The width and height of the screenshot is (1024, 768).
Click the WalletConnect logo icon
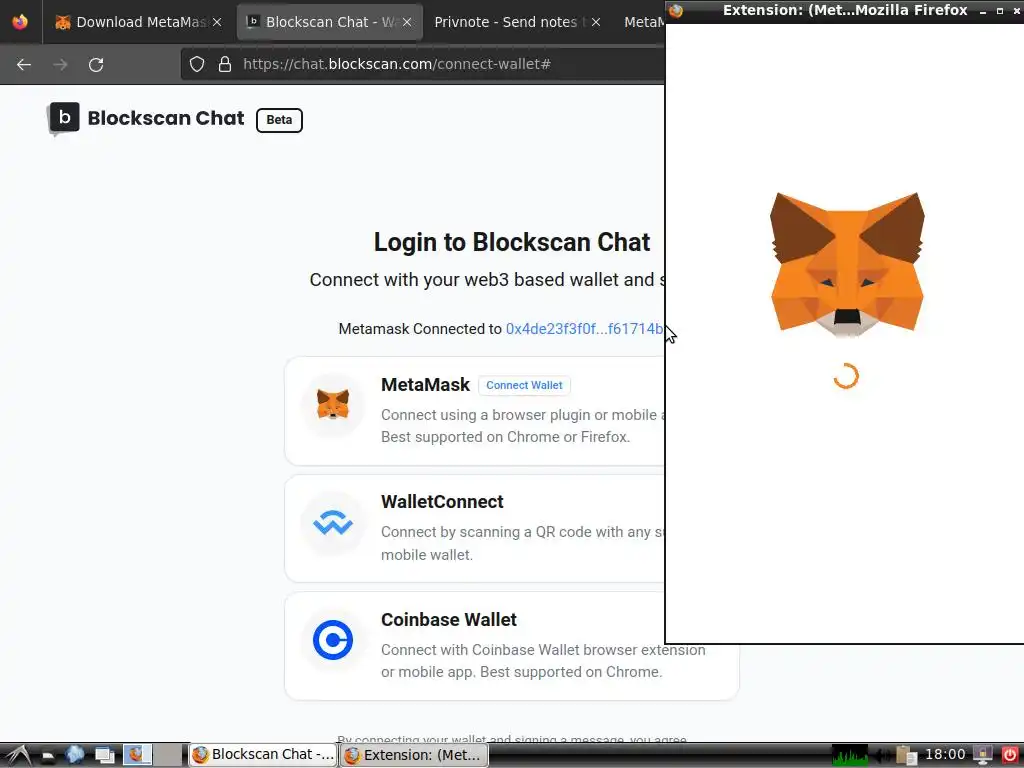[x=333, y=523]
